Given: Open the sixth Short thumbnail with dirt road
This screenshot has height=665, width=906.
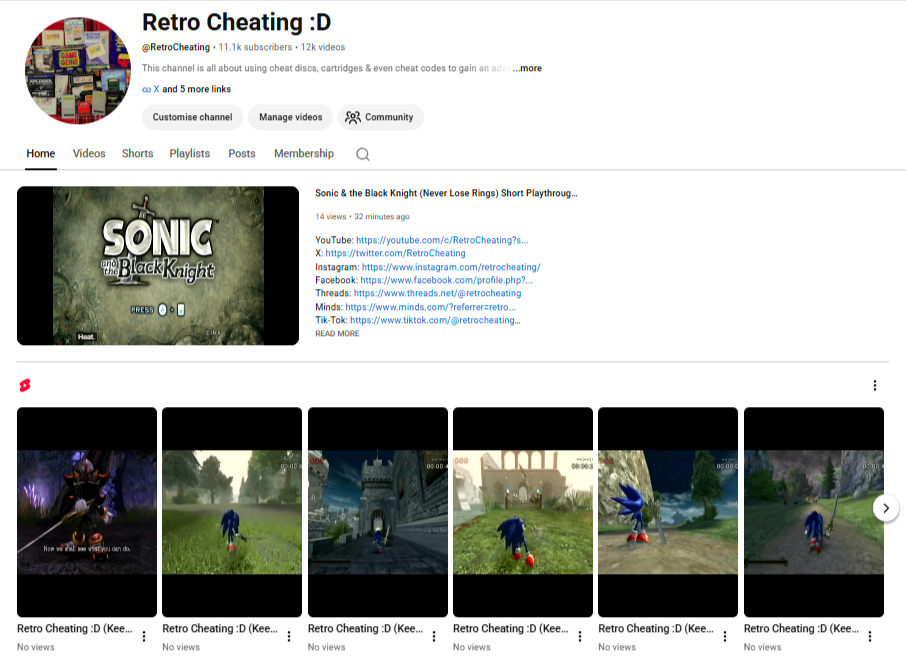Looking at the screenshot, I should pos(814,512).
